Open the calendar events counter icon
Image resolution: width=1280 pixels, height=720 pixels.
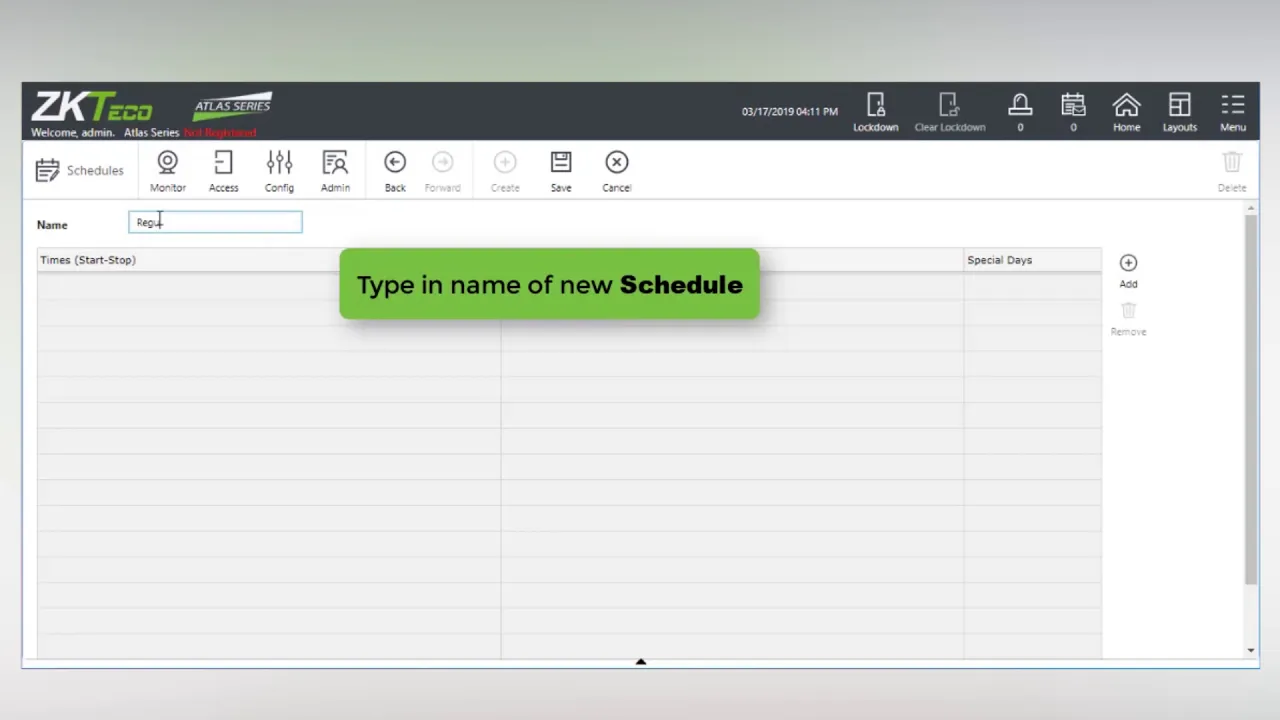point(1073,111)
